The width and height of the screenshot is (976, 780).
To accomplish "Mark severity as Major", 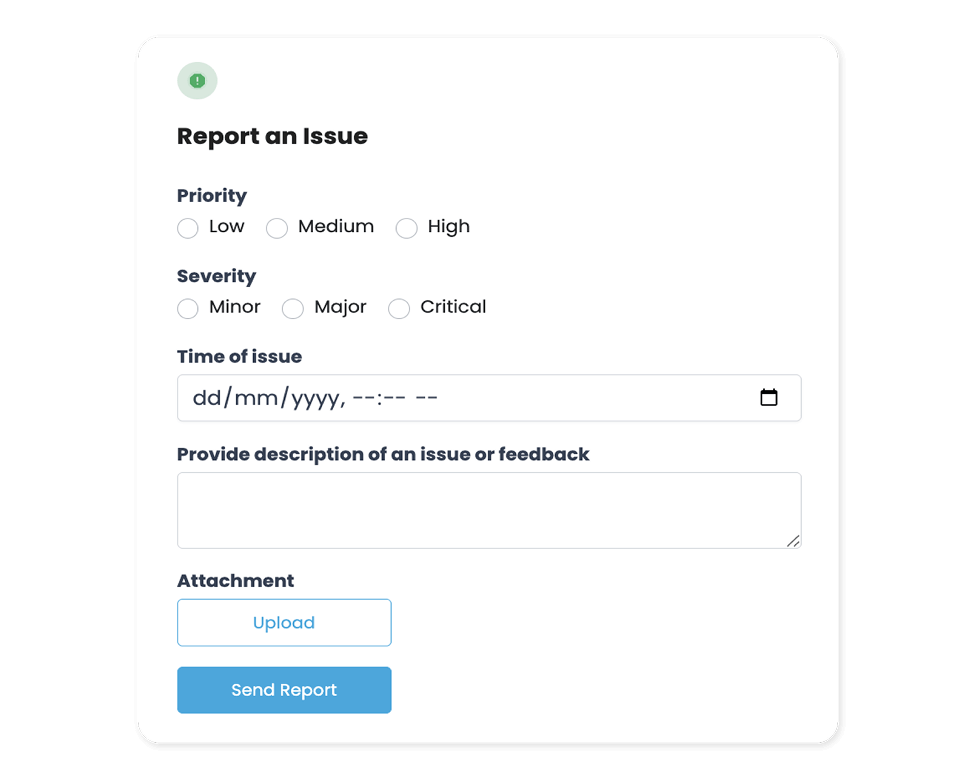I will pos(293,308).
